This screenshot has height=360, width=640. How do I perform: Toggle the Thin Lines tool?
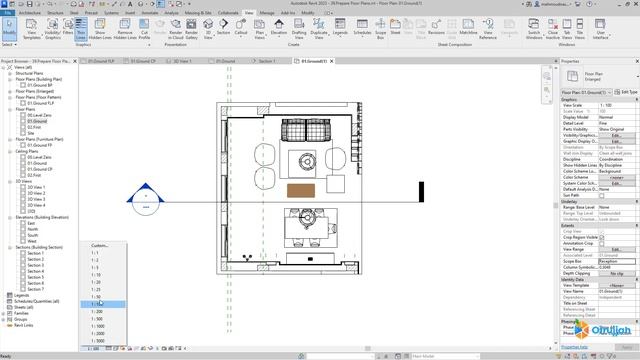[x=81, y=29]
